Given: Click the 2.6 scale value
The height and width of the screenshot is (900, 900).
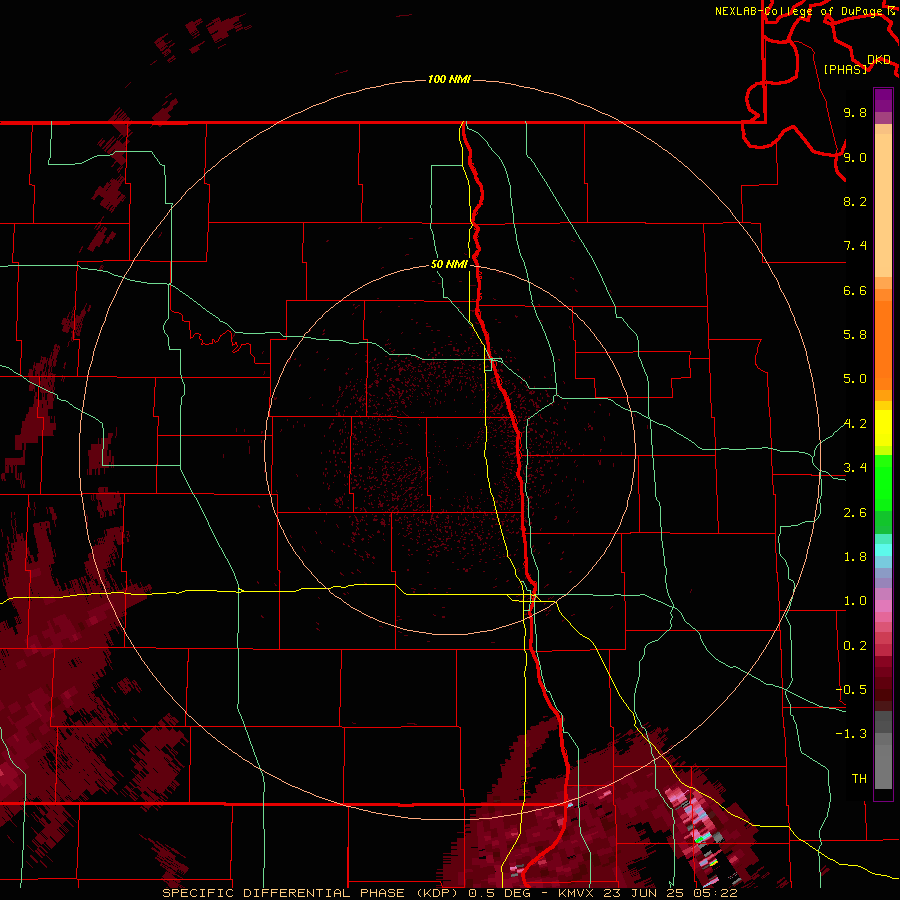Looking at the screenshot, I should coord(855,513).
